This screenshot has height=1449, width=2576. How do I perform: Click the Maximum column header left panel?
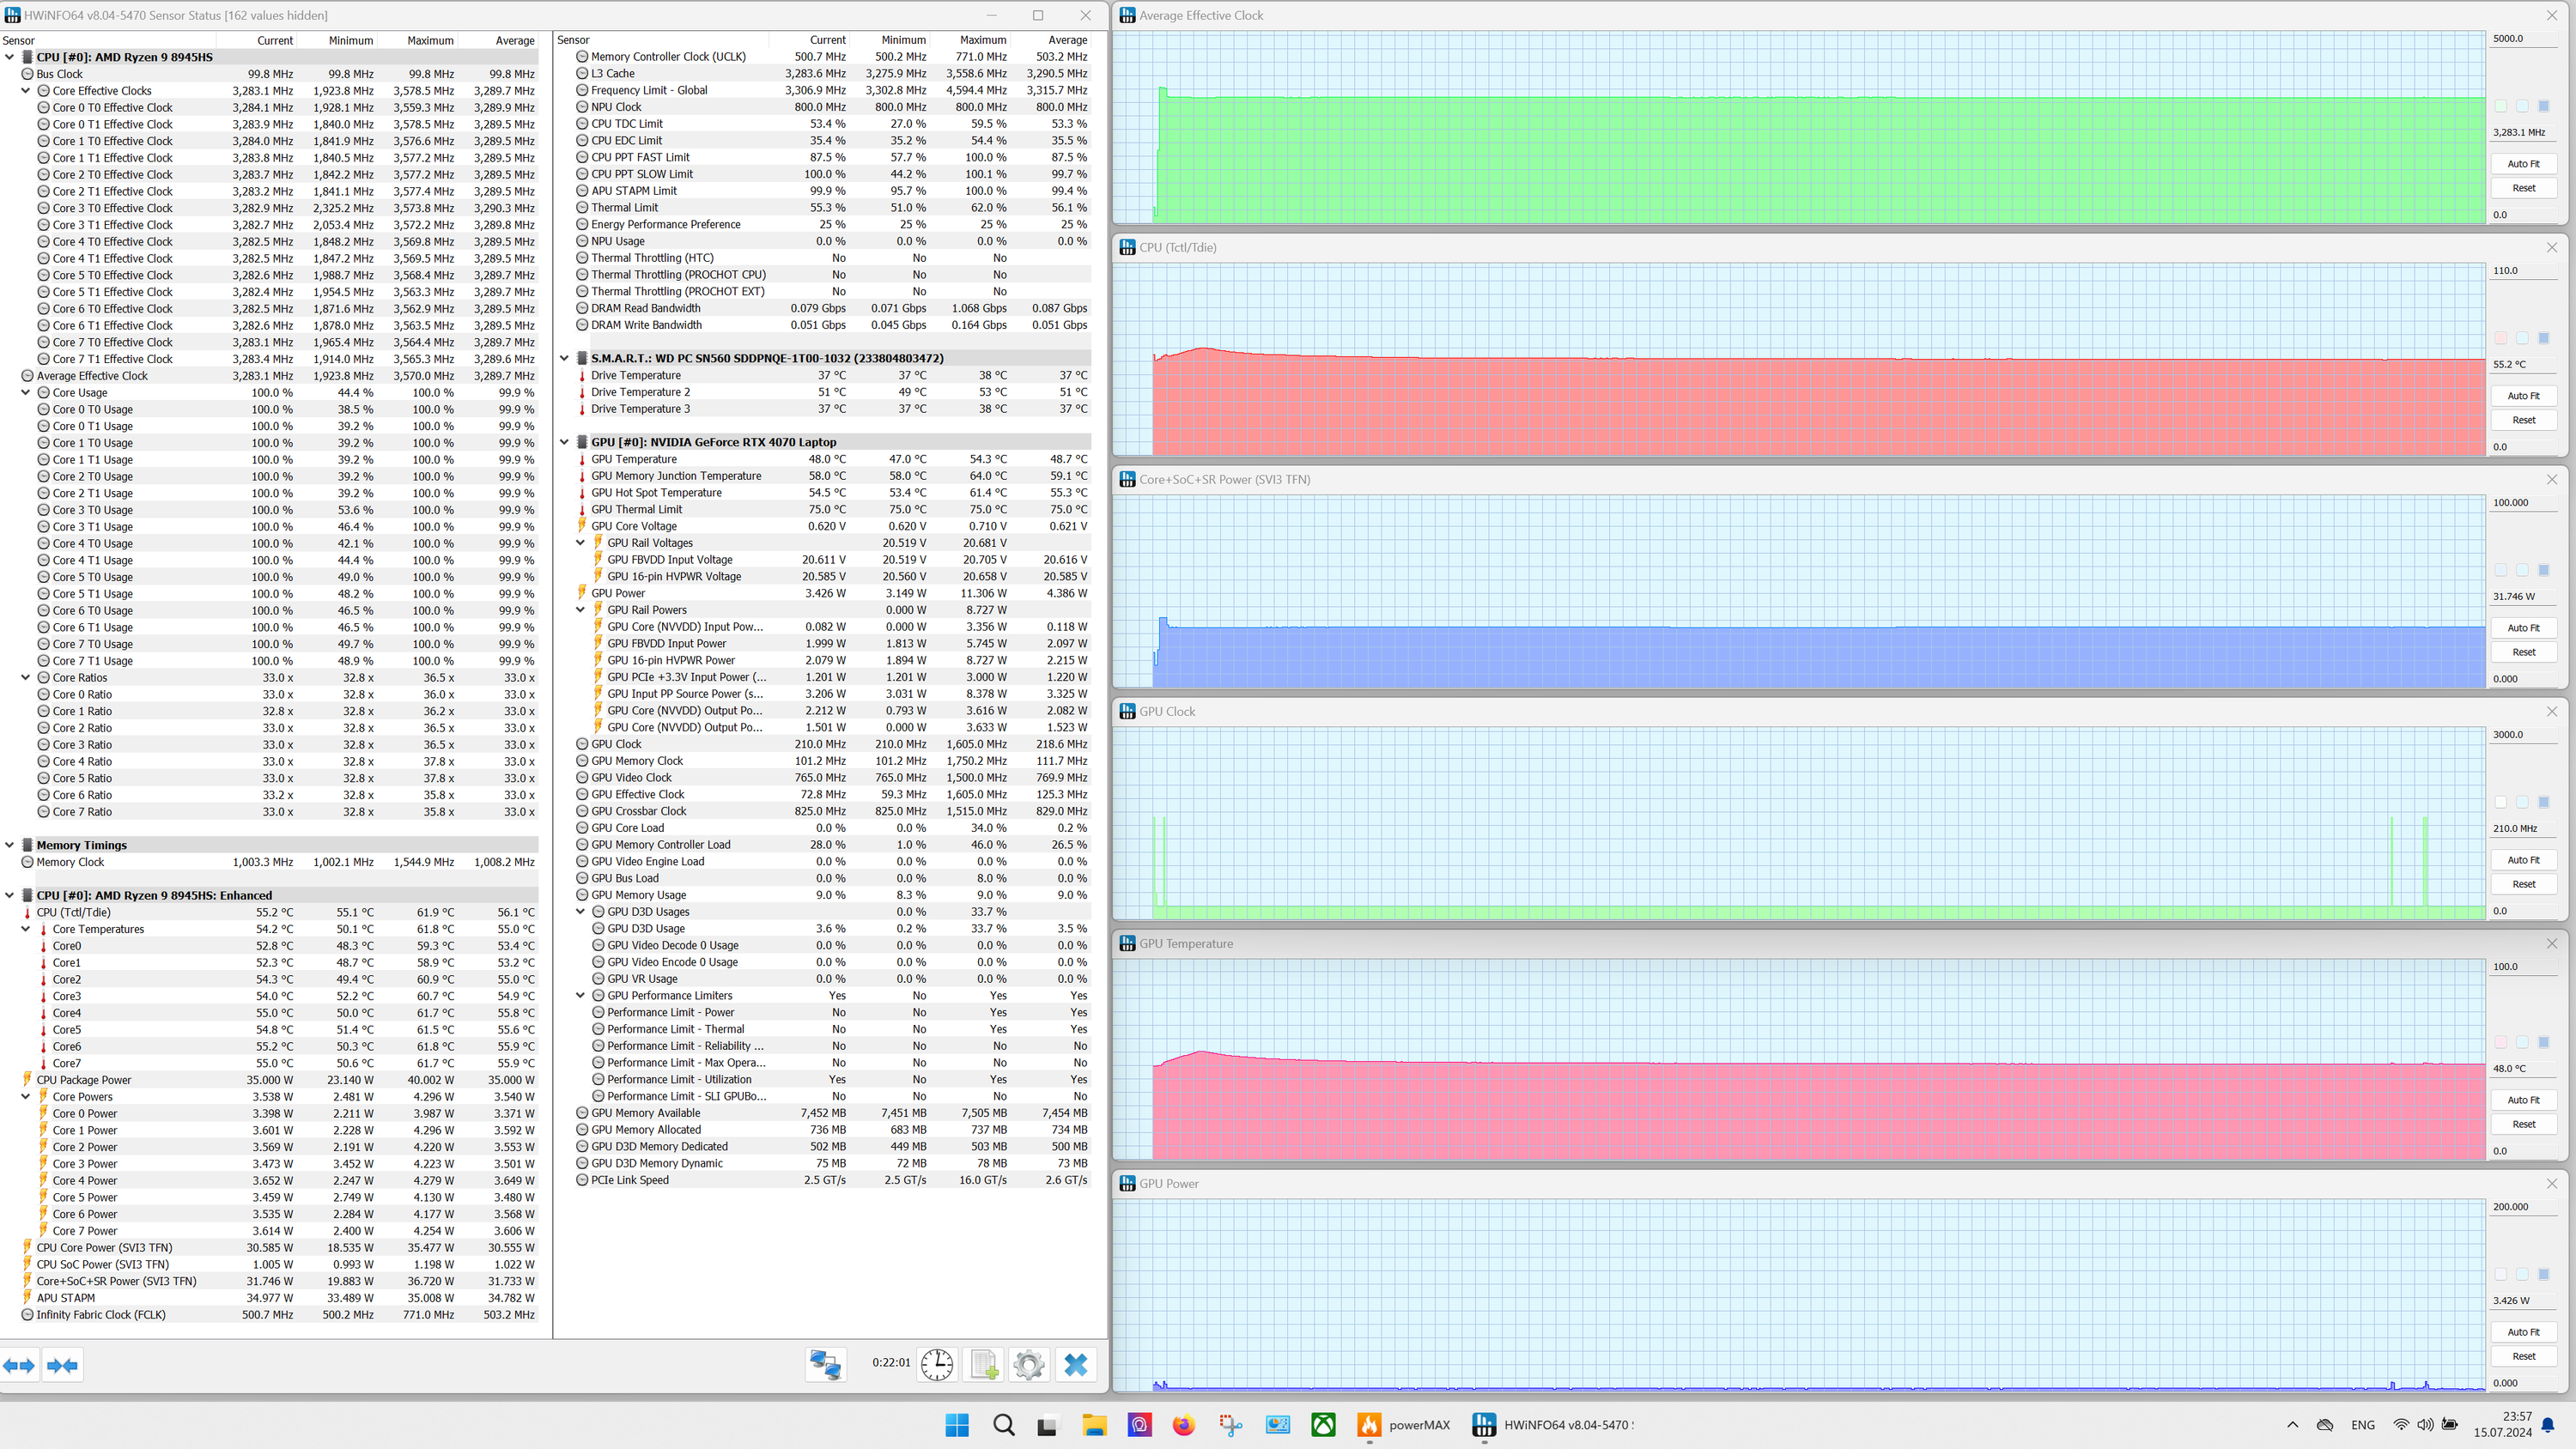(430, 41)
